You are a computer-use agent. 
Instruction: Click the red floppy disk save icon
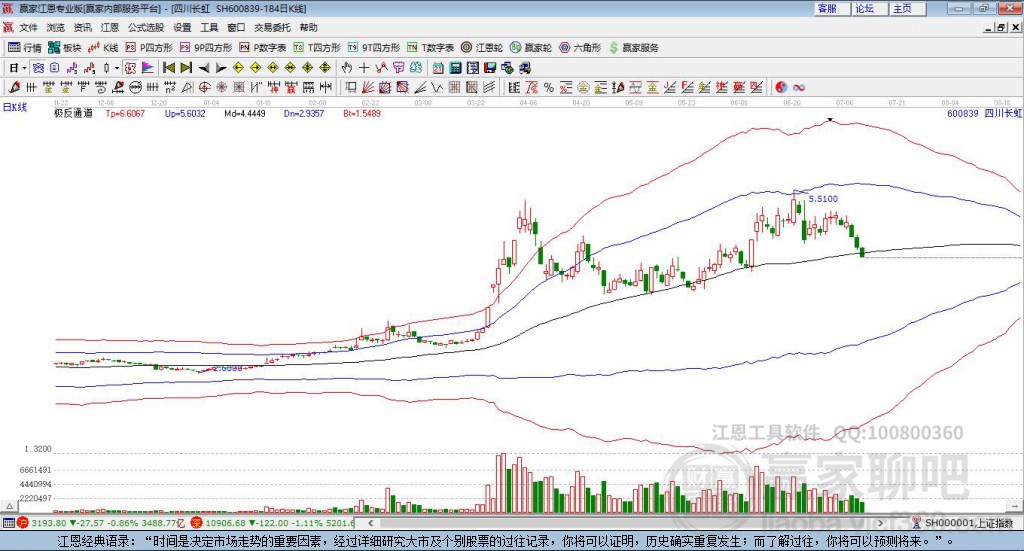click(x=490, y=68)
